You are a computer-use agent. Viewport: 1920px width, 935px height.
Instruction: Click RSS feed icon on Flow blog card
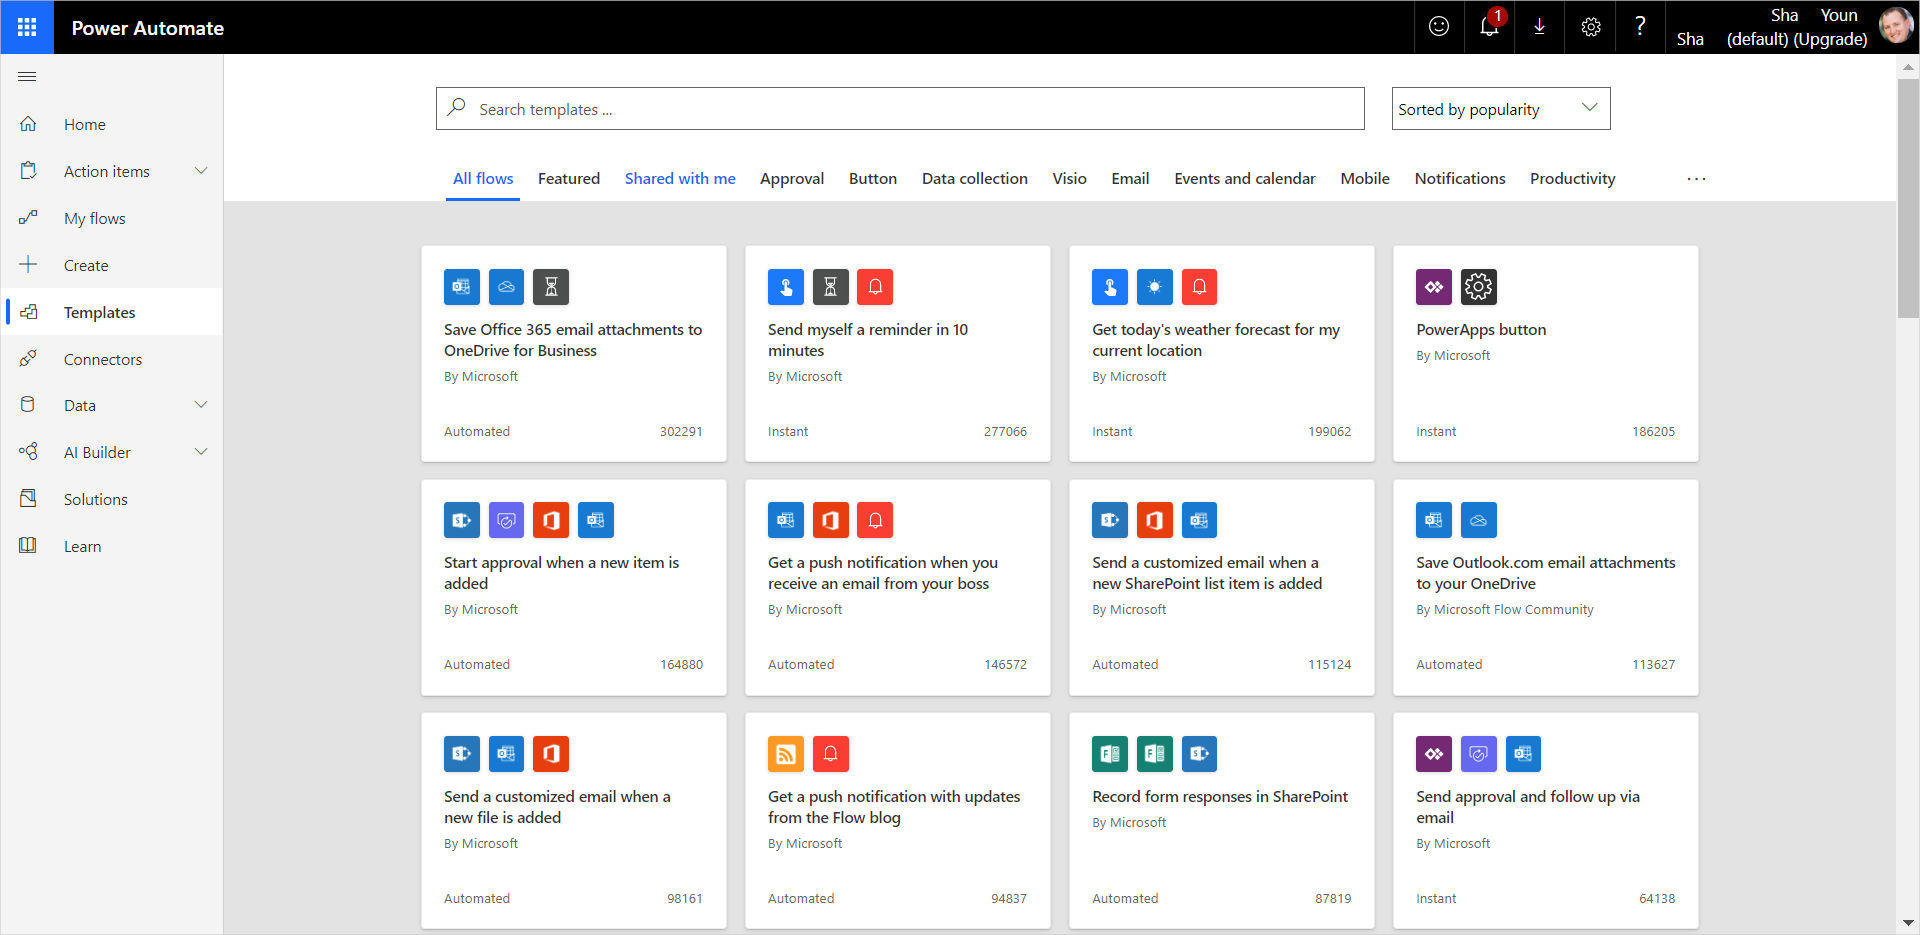coord(786,754)
